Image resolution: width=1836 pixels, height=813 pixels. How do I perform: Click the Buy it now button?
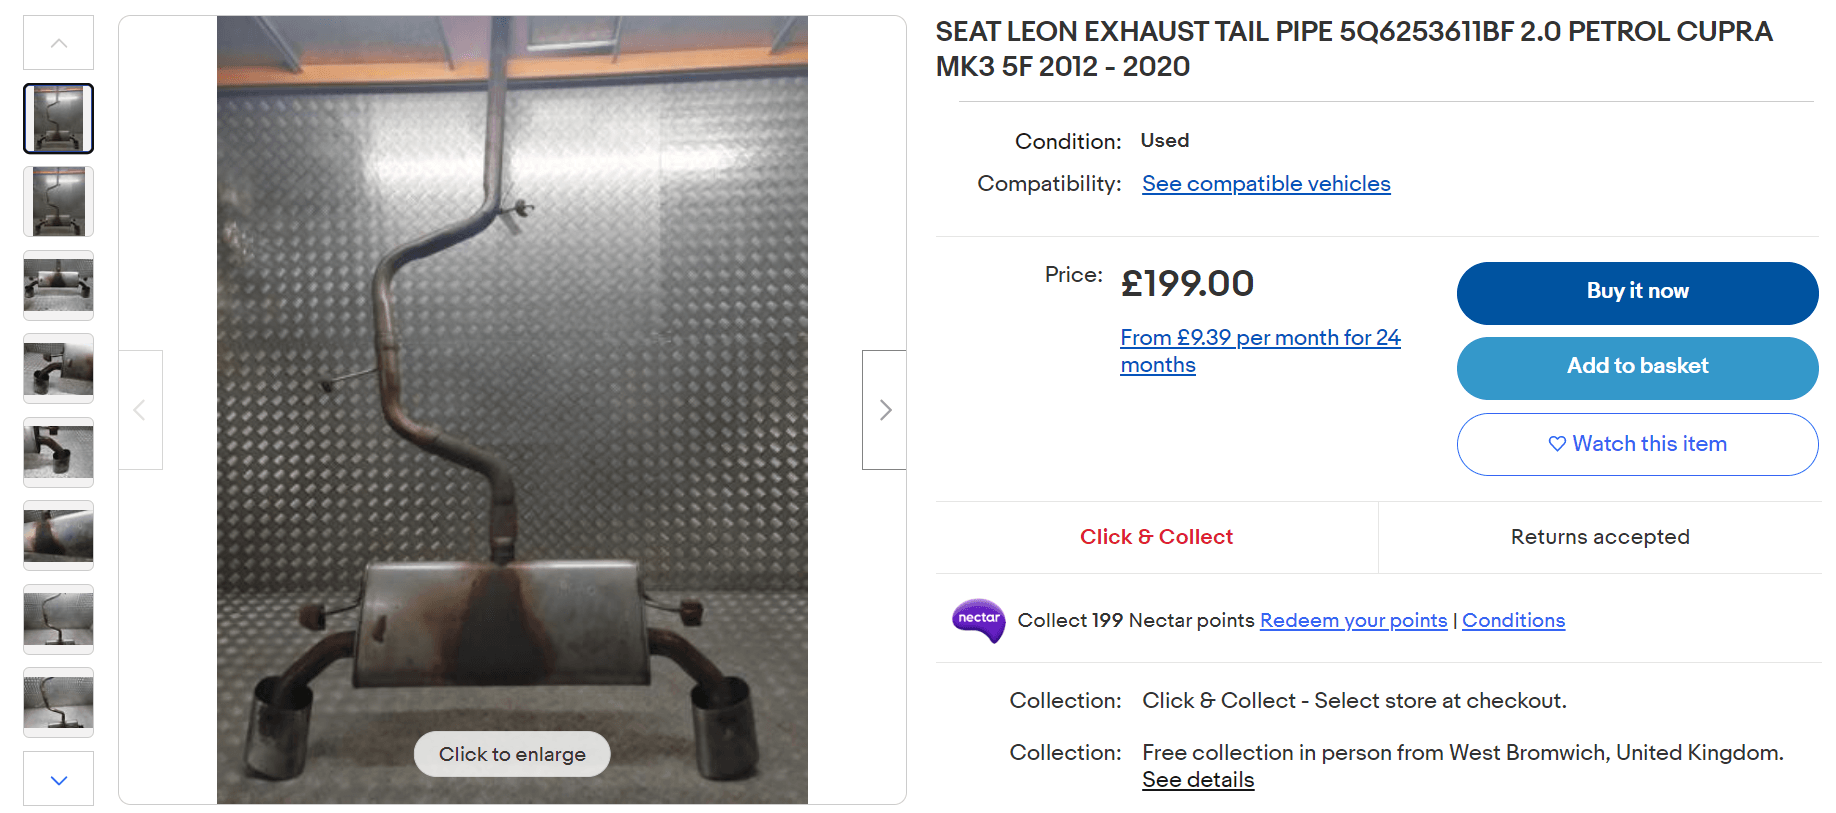click(x=1637, y=292)
